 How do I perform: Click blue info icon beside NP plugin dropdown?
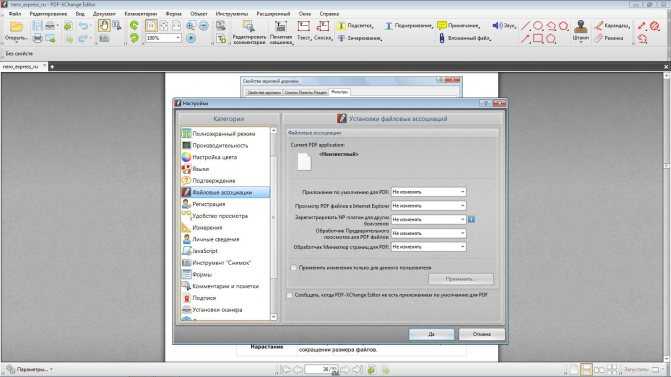[x=471, y=220]
